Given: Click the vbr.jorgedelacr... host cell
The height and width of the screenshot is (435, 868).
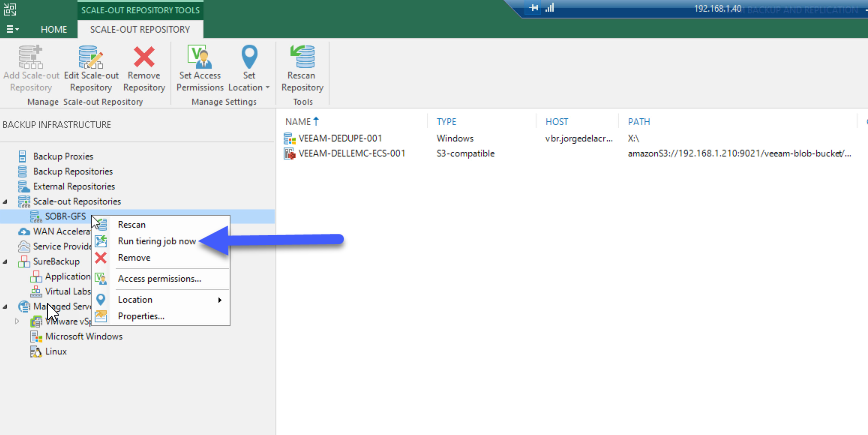Looking at the screenshot, I should coord(579,139).
